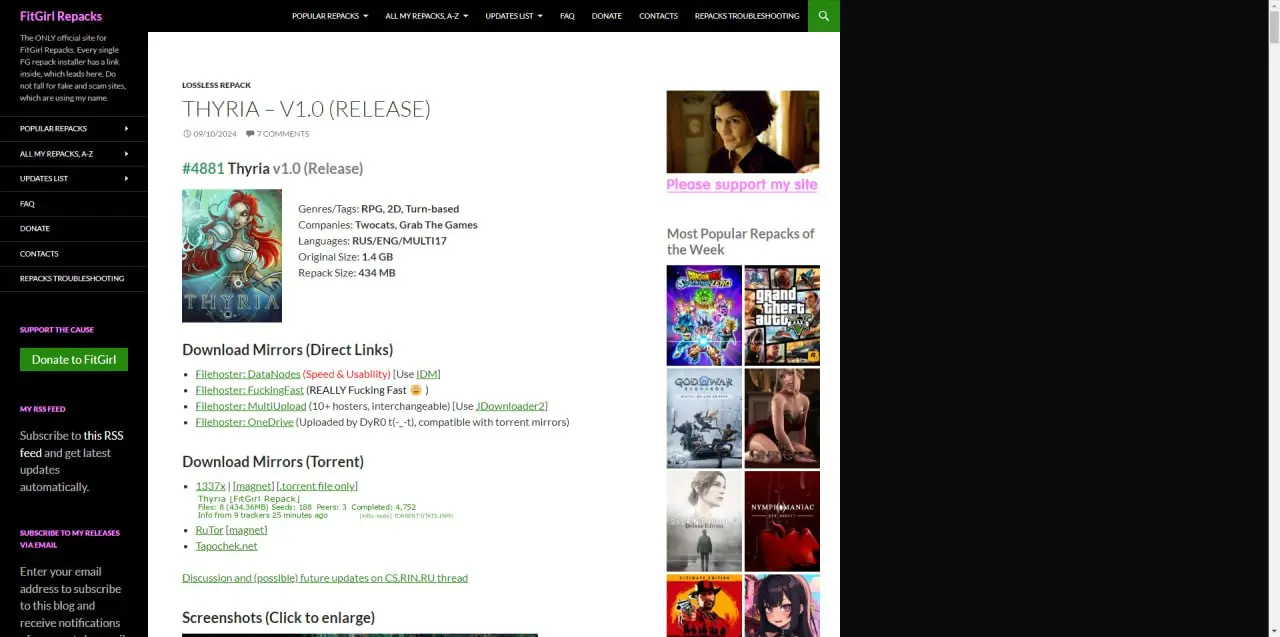Viewport: 1280px width, 637px height.
Task: Open the Dragon Ball Sparking Zero thumbnail
Action: click(x=704, y=315)
